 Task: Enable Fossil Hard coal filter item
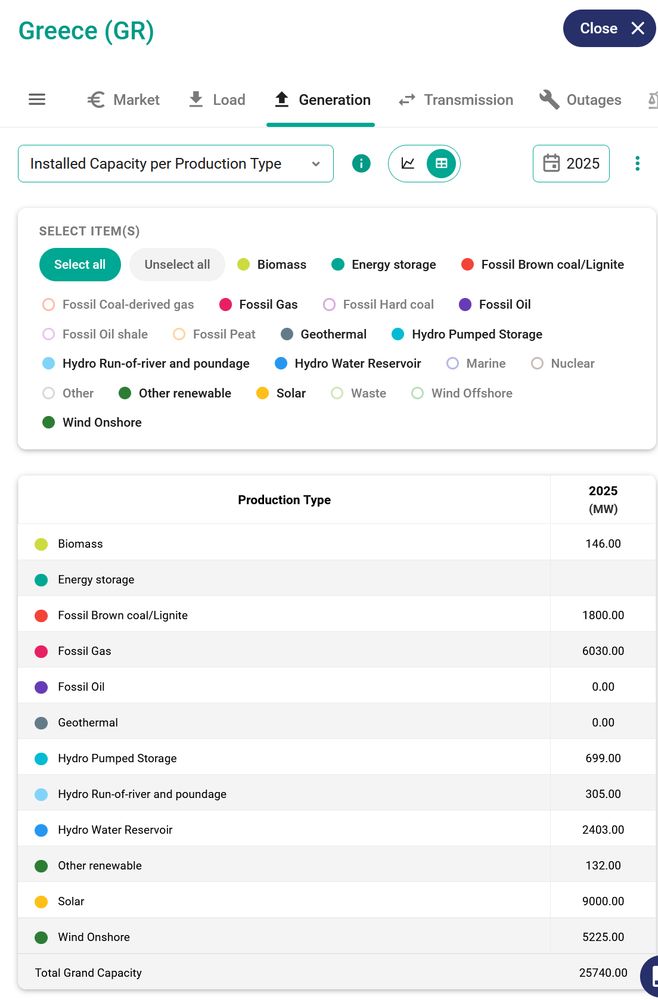tap(378, 305)
